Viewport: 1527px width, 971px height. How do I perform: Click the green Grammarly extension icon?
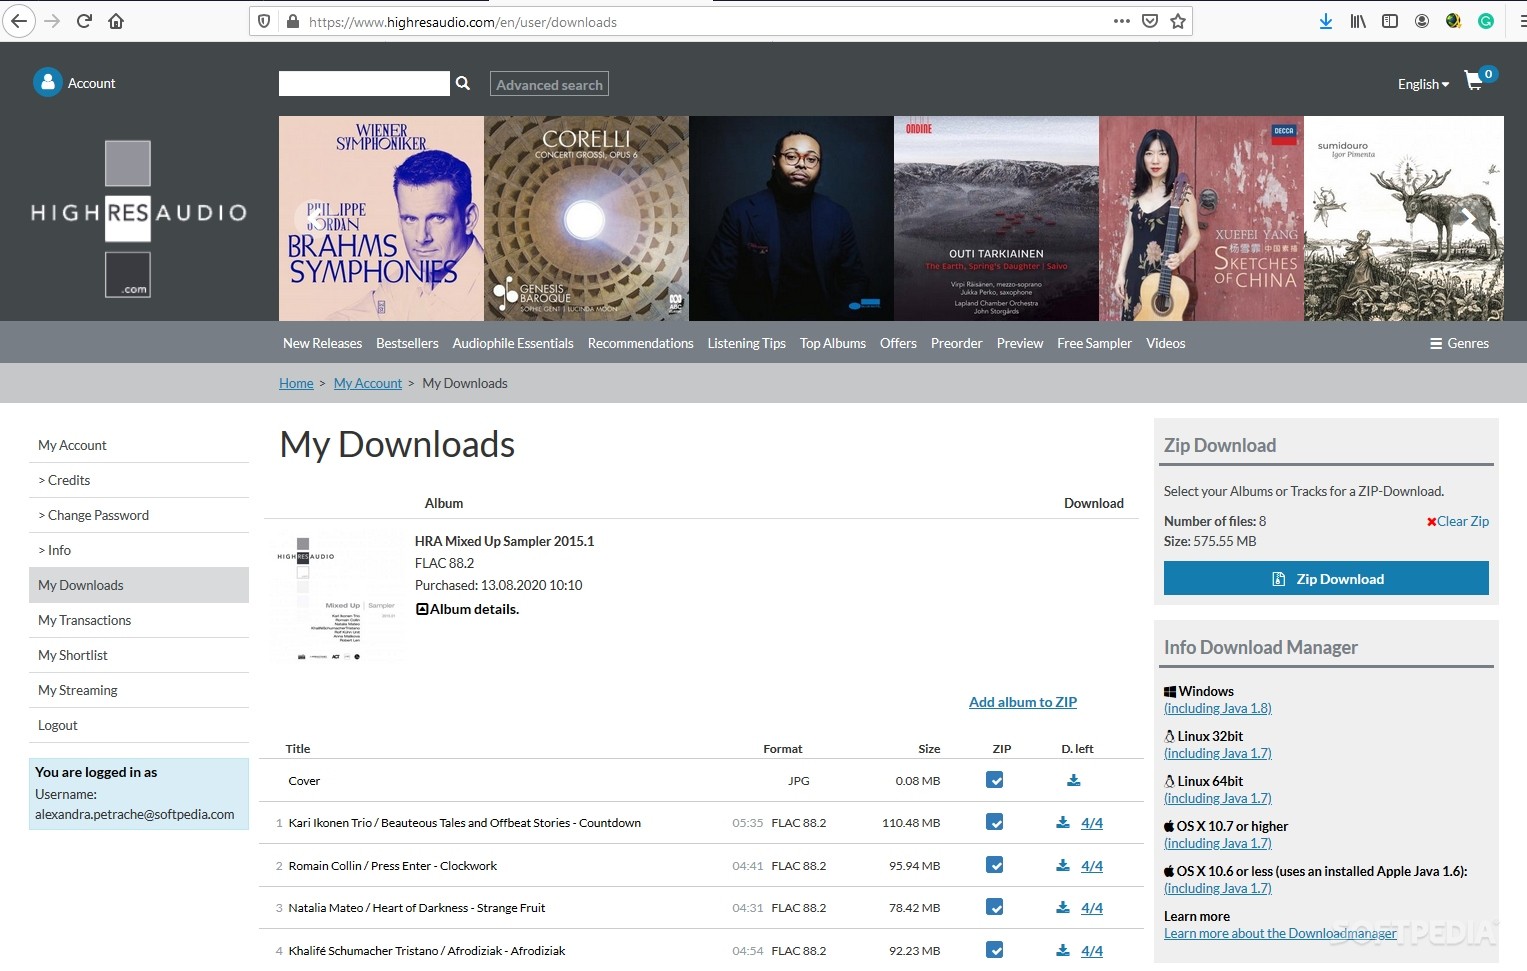(x=1486, y=21)
